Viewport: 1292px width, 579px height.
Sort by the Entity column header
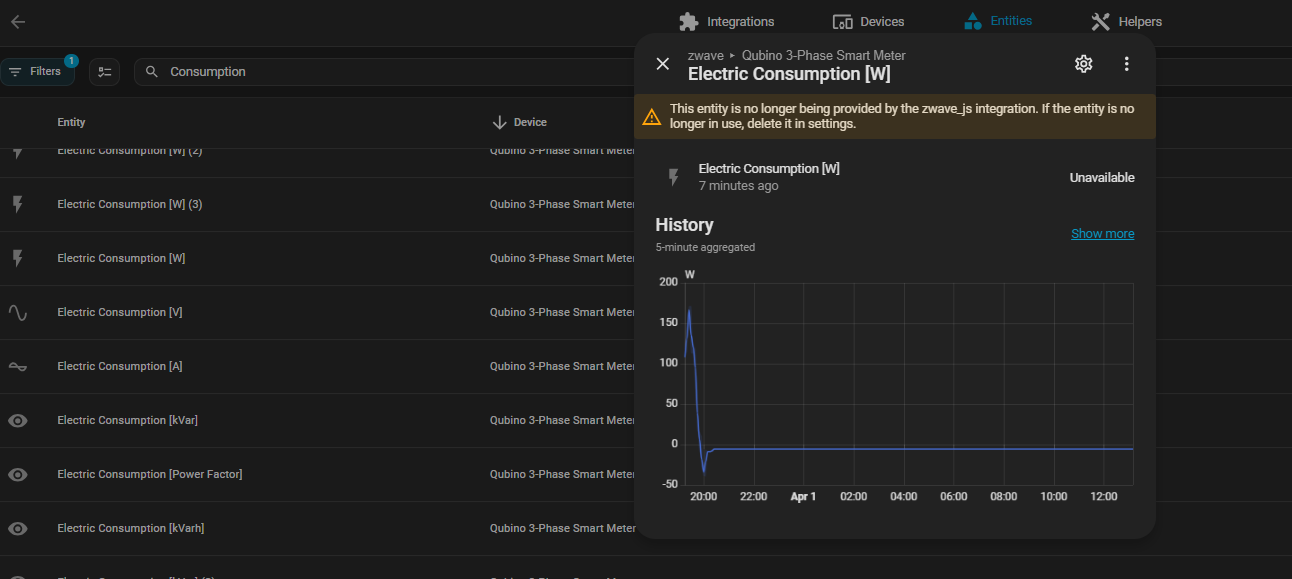point(71,122)
